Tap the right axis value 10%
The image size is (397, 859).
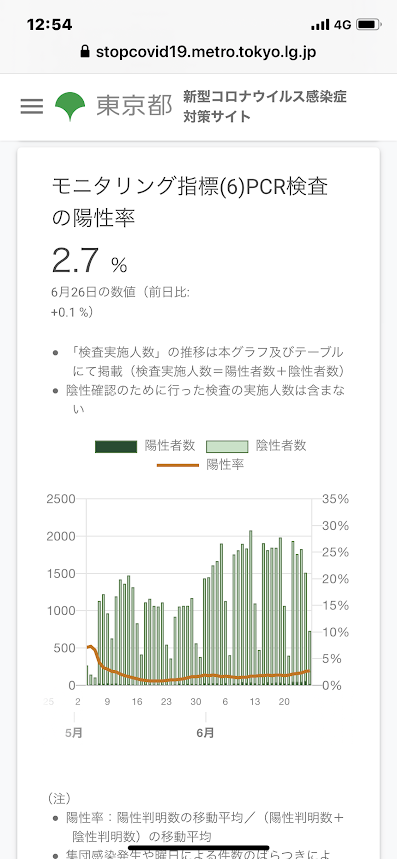click(336, 632)
